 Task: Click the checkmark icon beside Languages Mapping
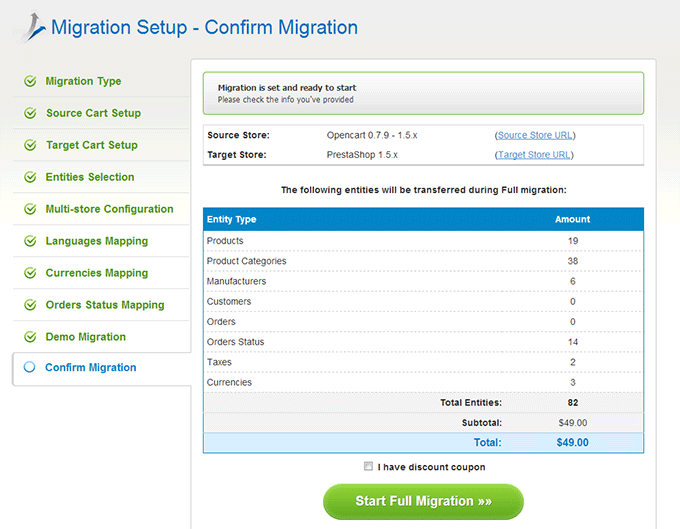(x=30, y=241)
